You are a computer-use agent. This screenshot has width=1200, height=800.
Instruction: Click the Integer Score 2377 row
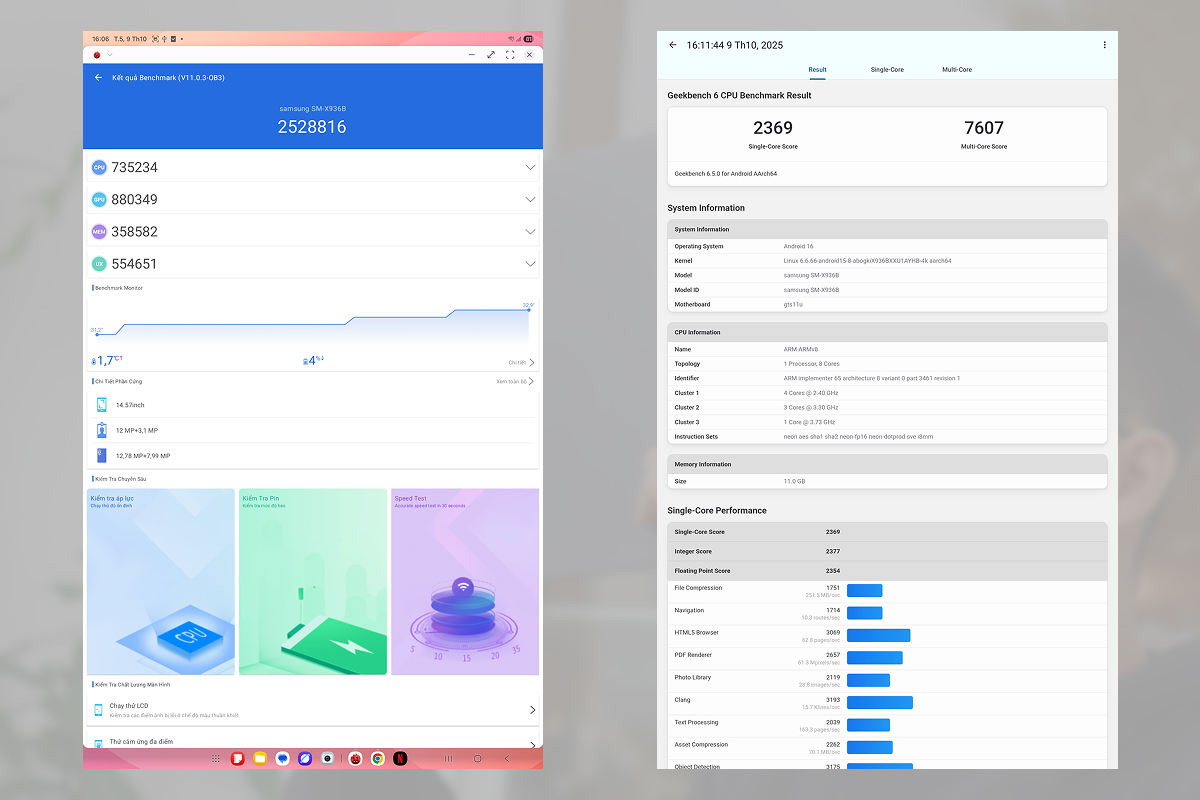point(887,551)
